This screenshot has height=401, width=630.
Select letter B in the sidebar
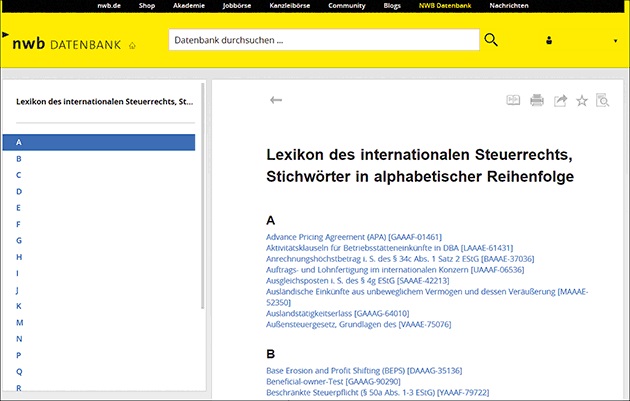pyautogui.click(x=19, y=158)
